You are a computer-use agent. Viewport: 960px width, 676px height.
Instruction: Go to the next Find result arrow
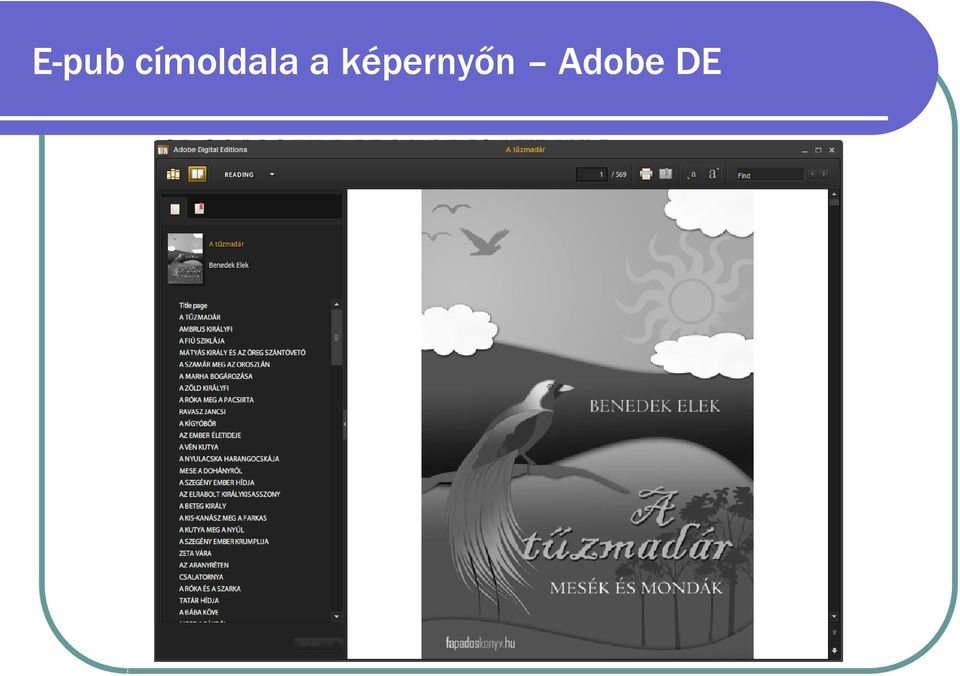coord(824,175)
